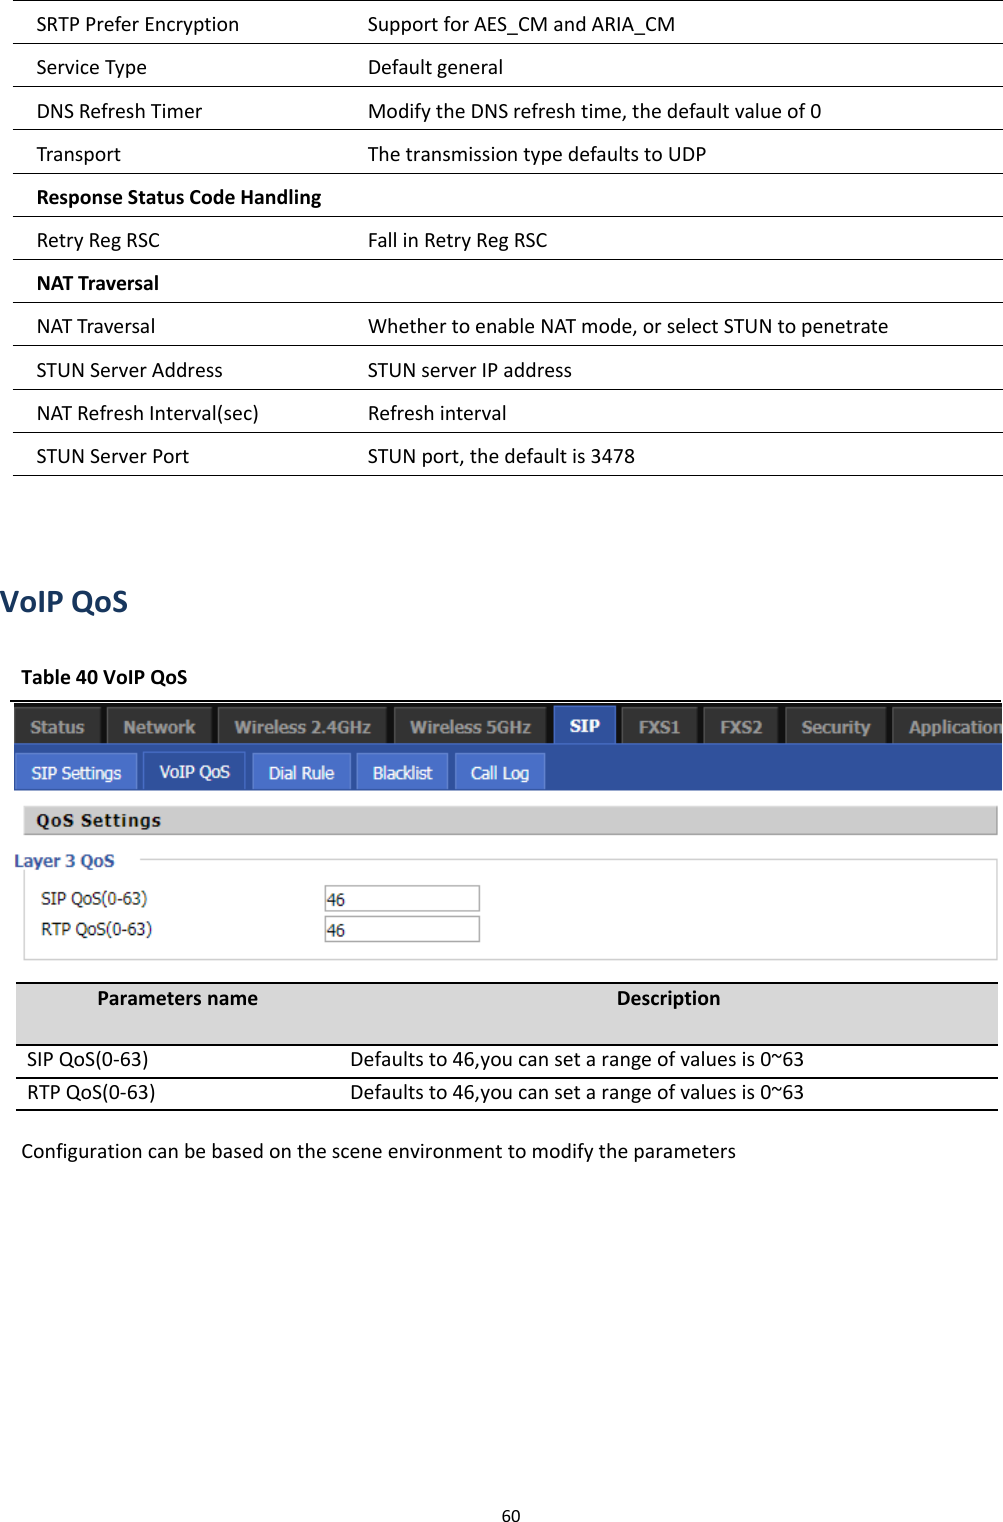Image resolution: width=1003 pixels, height=1522 pixels.
Task: View the Blacklist page
Action: (401, 771)
